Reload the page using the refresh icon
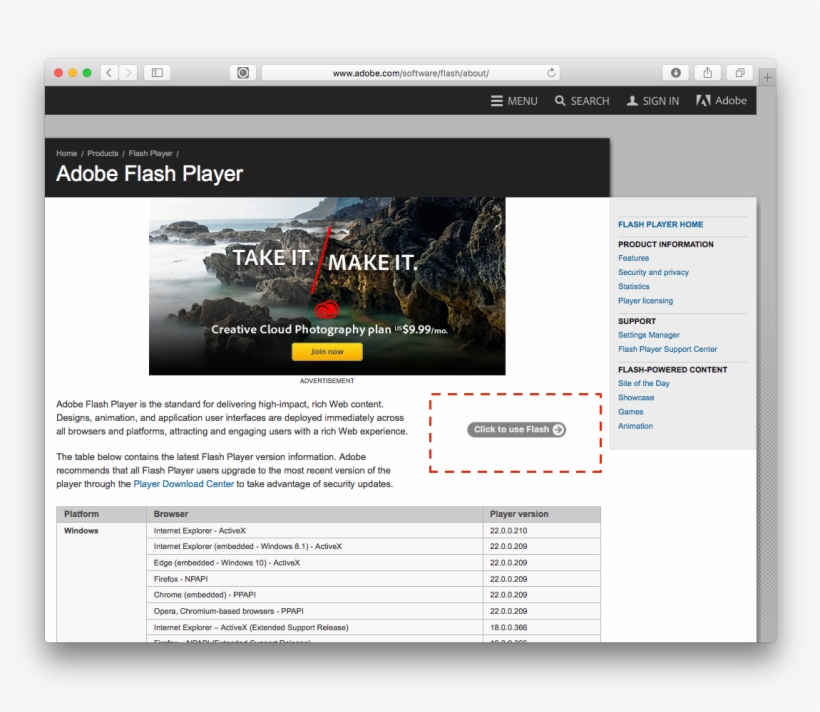 pyautogui.click(x=551, y=73)
